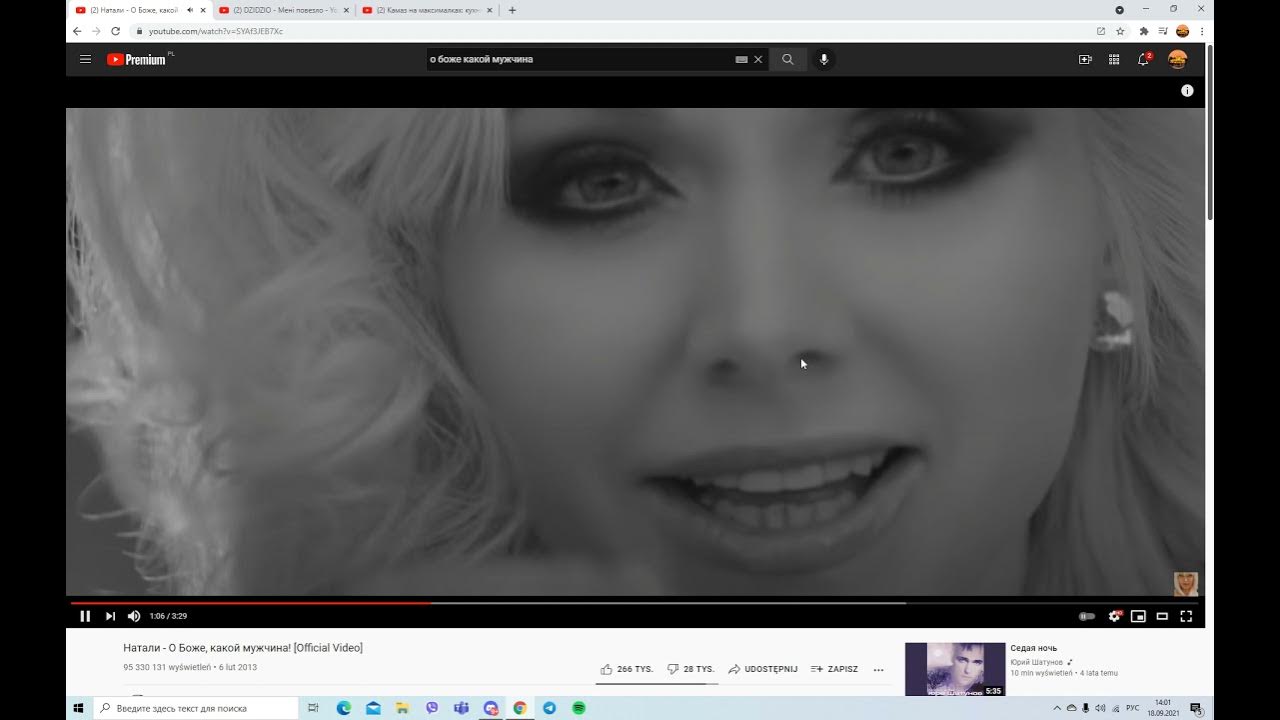Switch to miniplayer mode

1138,616
